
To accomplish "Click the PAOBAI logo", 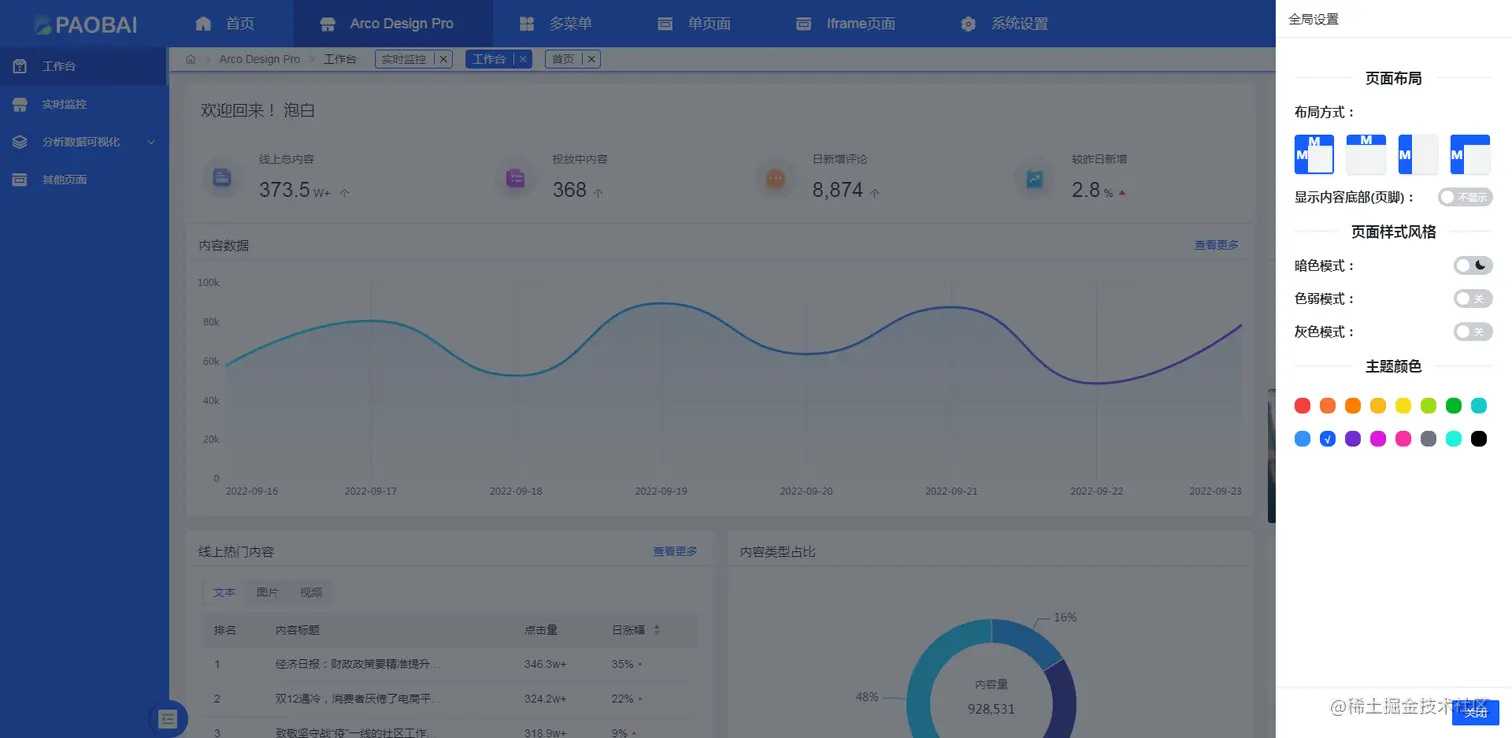I will [x=85, y=24].
